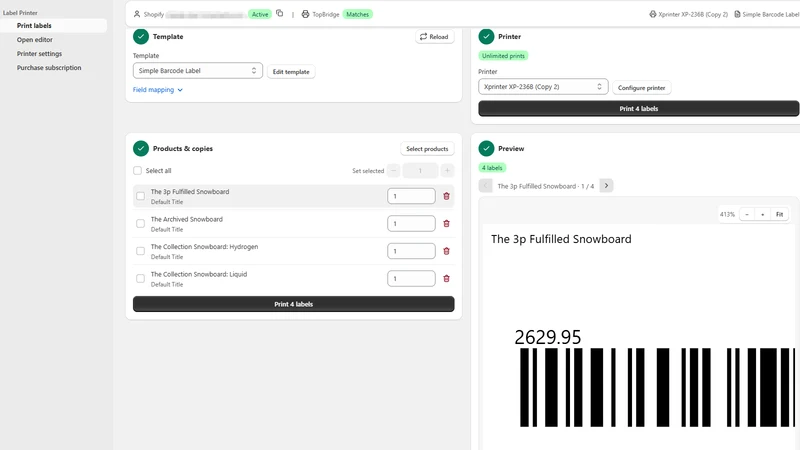Image resolution: width=800 pixels, height=450 pixels.
Task: Click Print 4 labels below product list
Action: 293,304
